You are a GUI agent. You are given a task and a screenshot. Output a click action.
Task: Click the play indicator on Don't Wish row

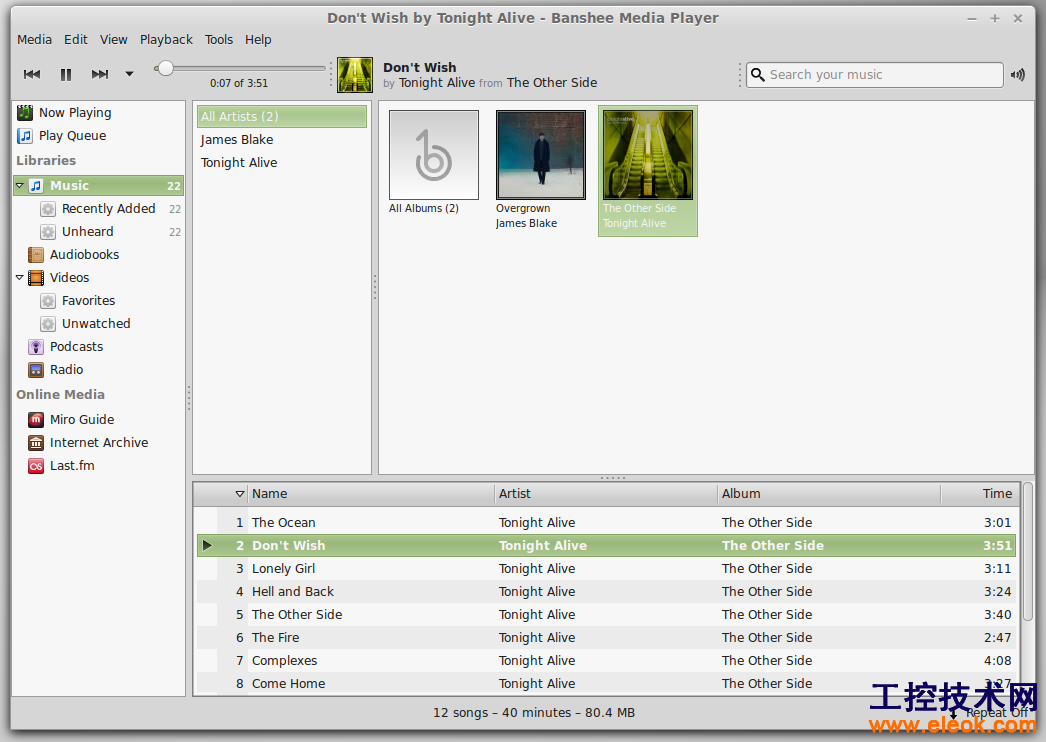[207, 546]
